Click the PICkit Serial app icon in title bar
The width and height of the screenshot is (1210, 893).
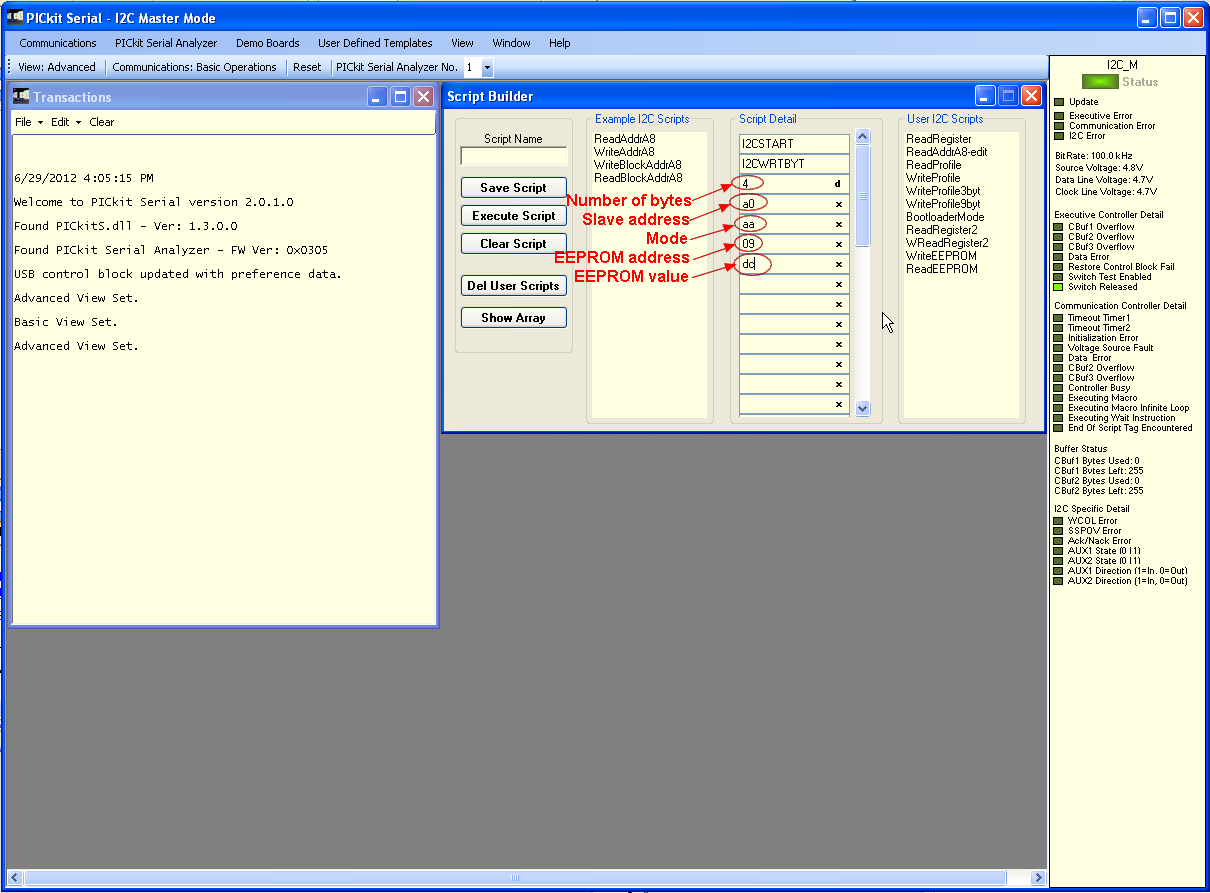pos(15,17)
